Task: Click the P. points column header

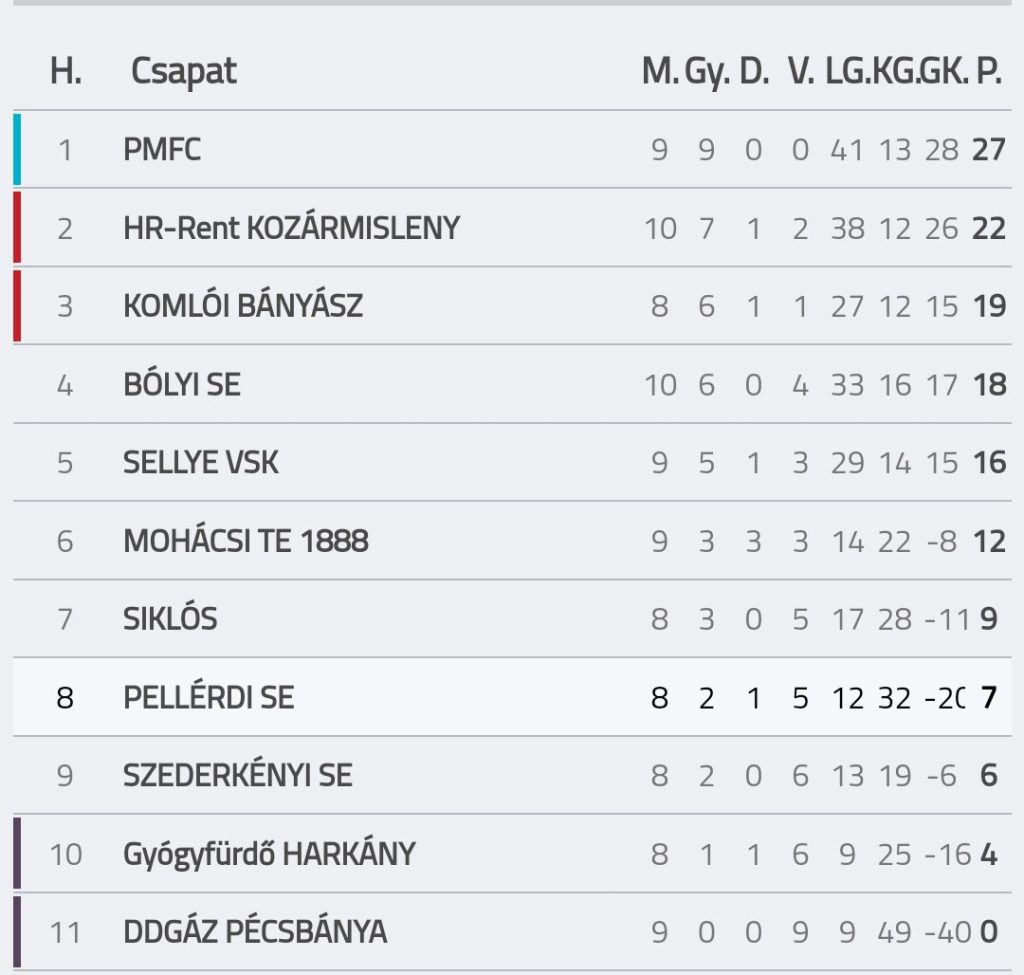Action: click(988, 72)
